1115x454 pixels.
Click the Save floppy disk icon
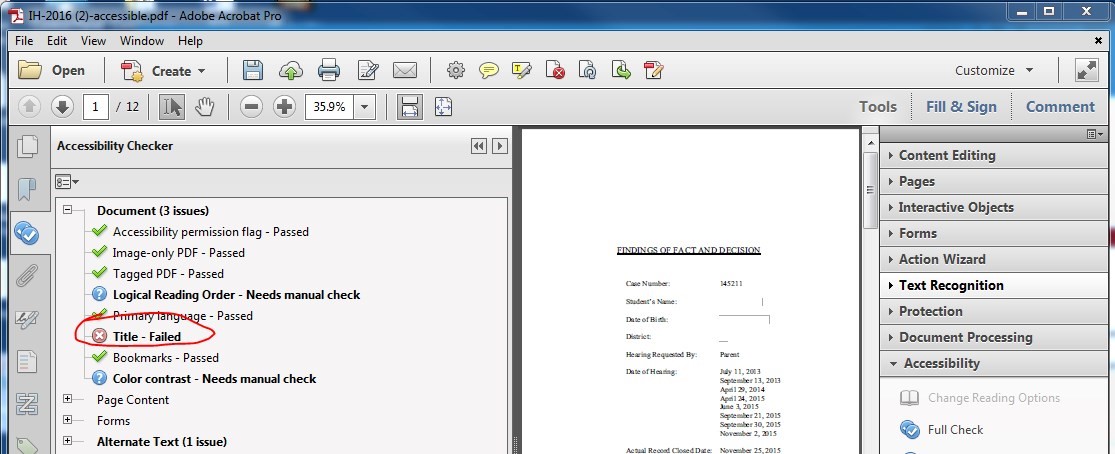(253, 71)
